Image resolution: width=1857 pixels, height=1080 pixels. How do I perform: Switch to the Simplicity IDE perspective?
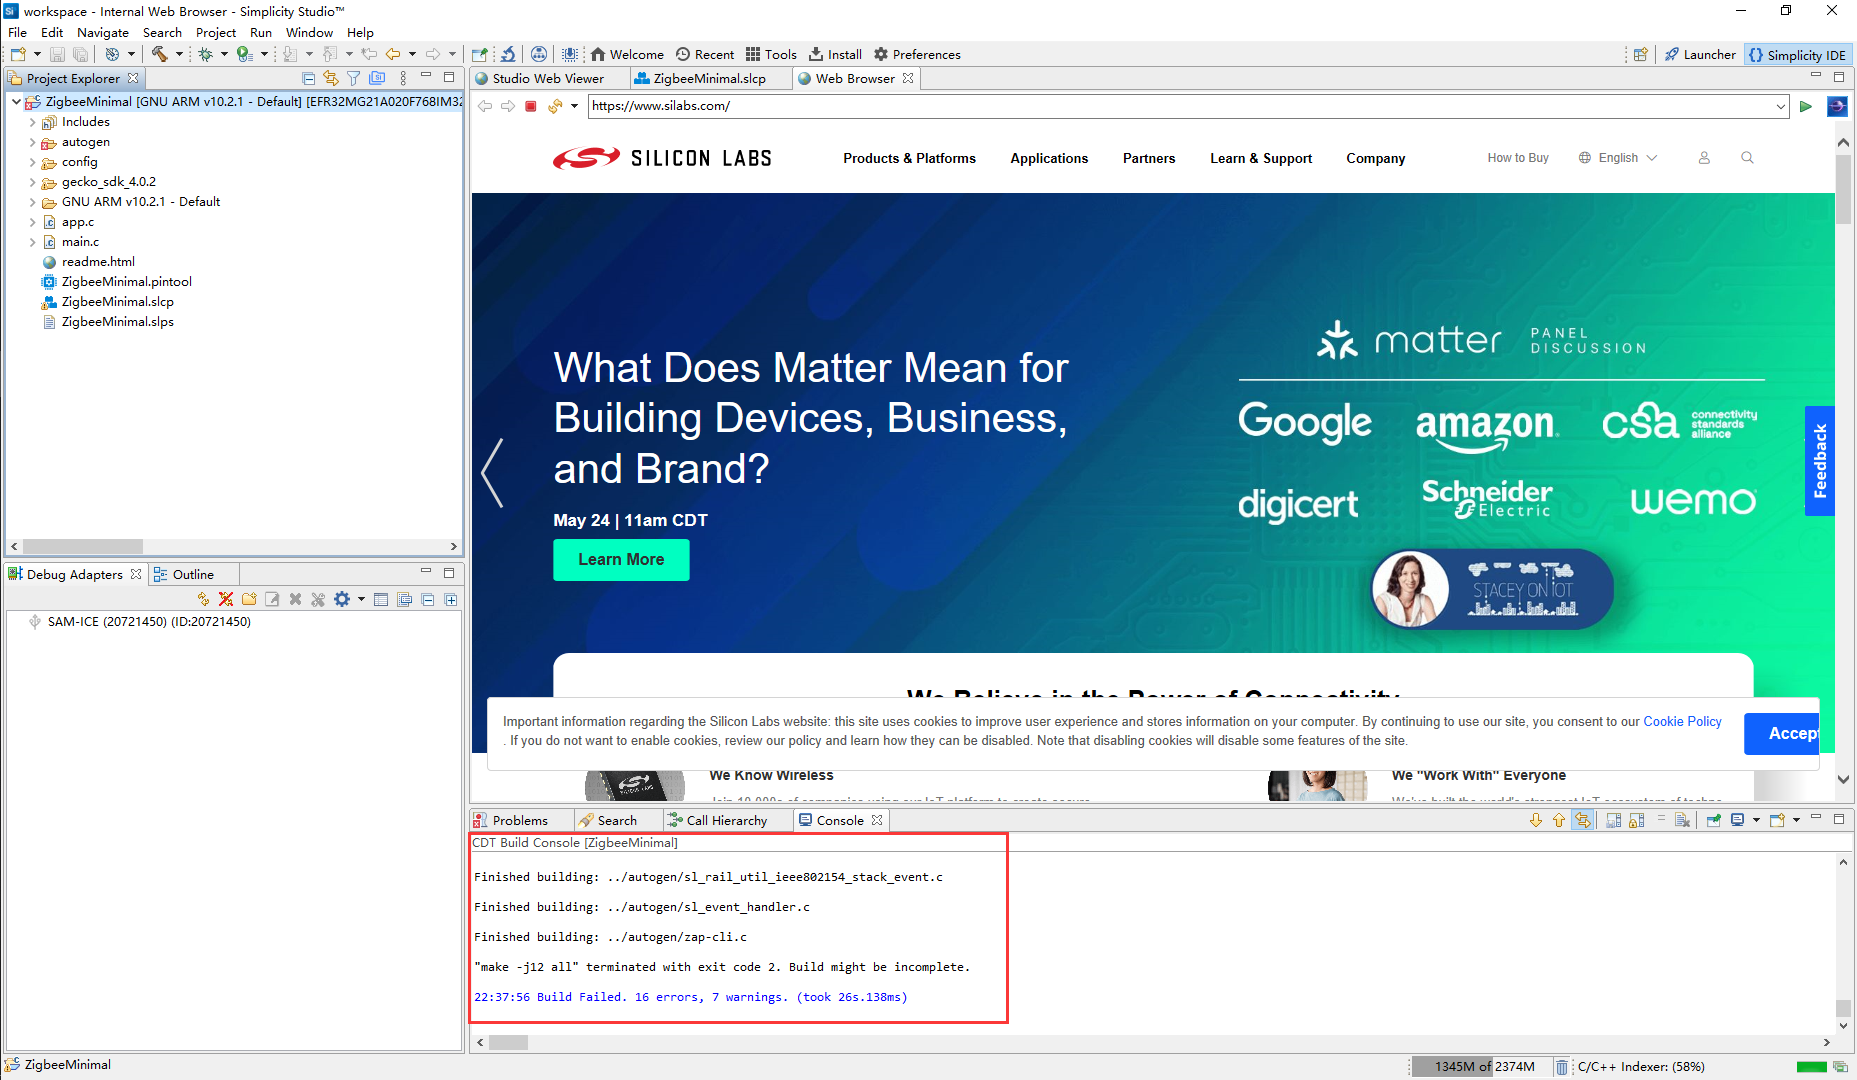coord(1798,55)
